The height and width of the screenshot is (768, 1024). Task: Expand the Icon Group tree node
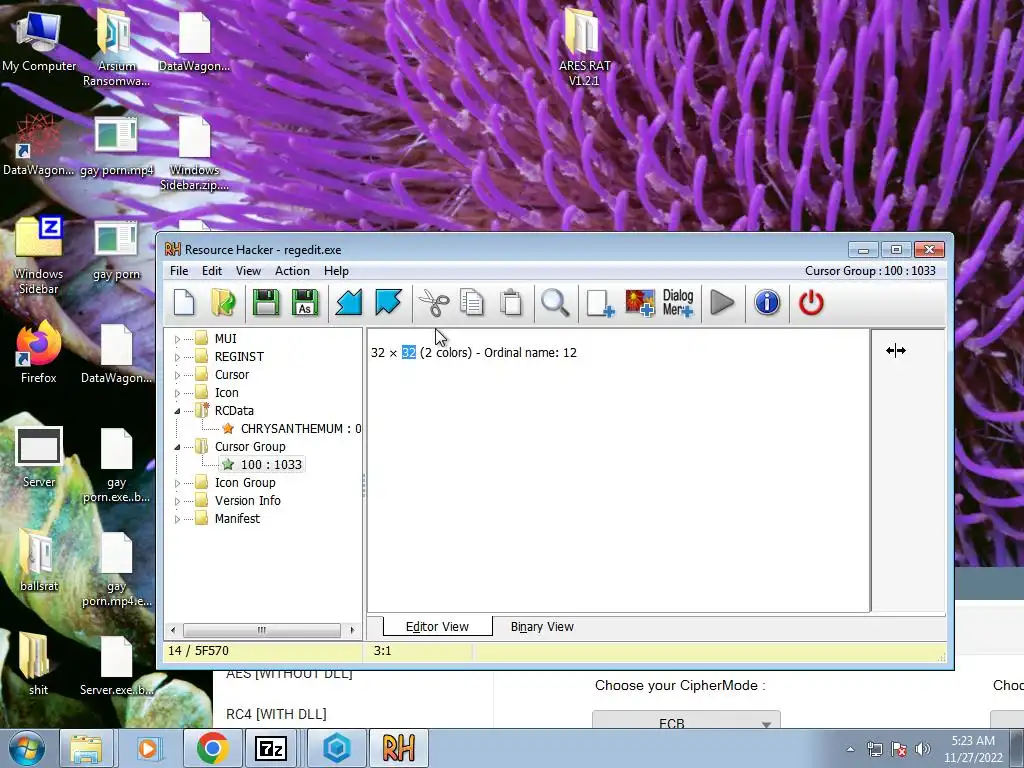coord(177,483)
